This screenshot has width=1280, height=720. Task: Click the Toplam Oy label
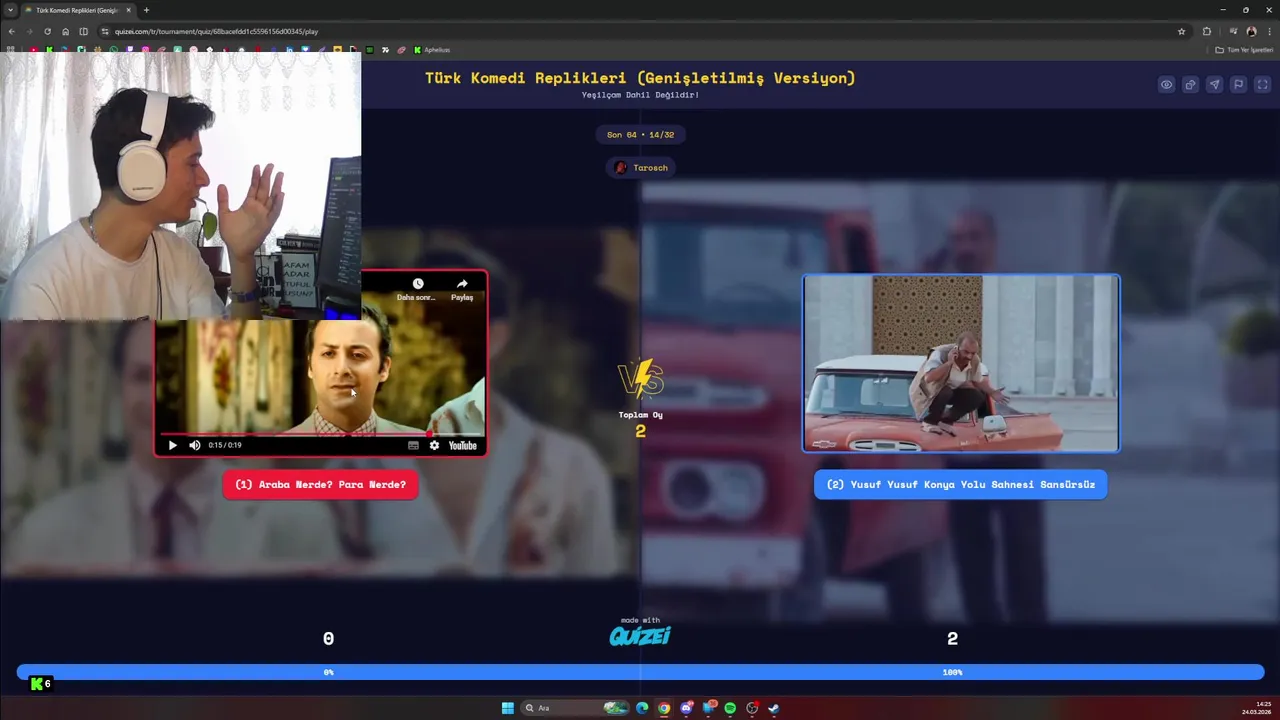pos(640,415)
